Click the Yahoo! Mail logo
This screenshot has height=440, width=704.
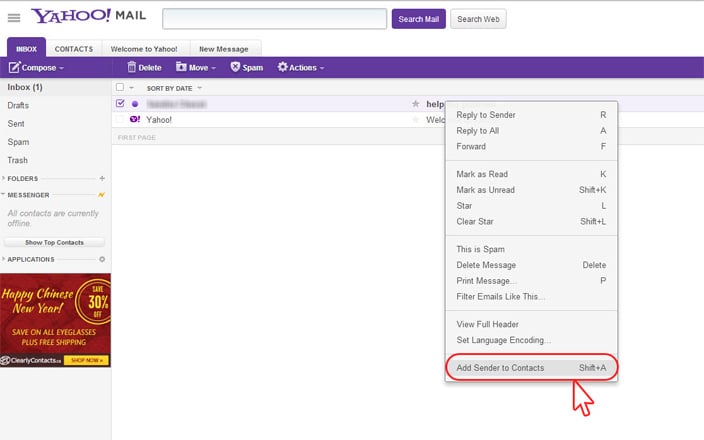click(88, 16)
